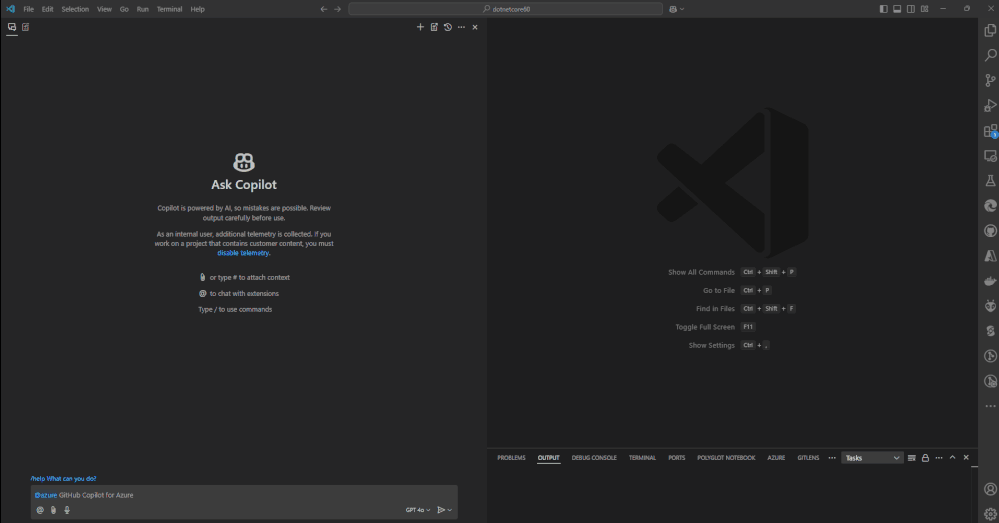The height and width of the screenshot is (523, 999).
Task: Start a new chat with plus icon
Action: 420,27
